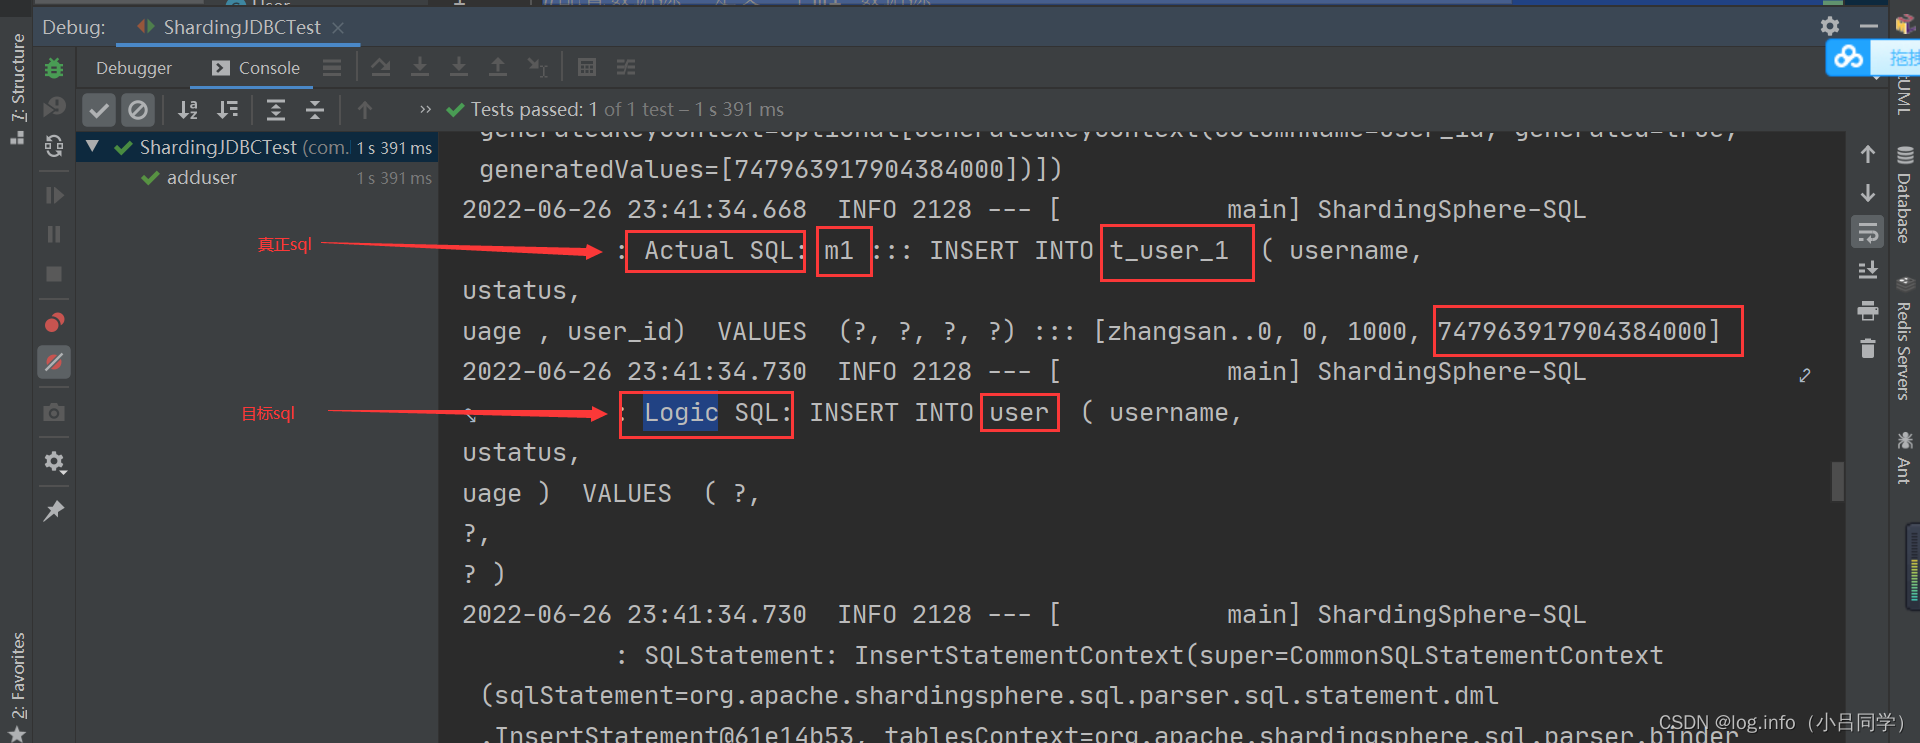Click the layout lines icon beside Console
The width and height of the screenshot is (1920, 743).
(x=332, y=67)
